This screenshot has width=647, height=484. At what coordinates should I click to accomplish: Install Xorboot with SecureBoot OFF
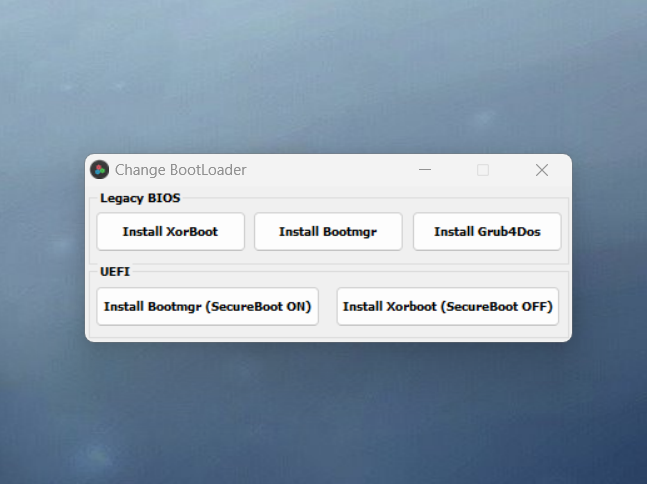(x=448, y=307)
